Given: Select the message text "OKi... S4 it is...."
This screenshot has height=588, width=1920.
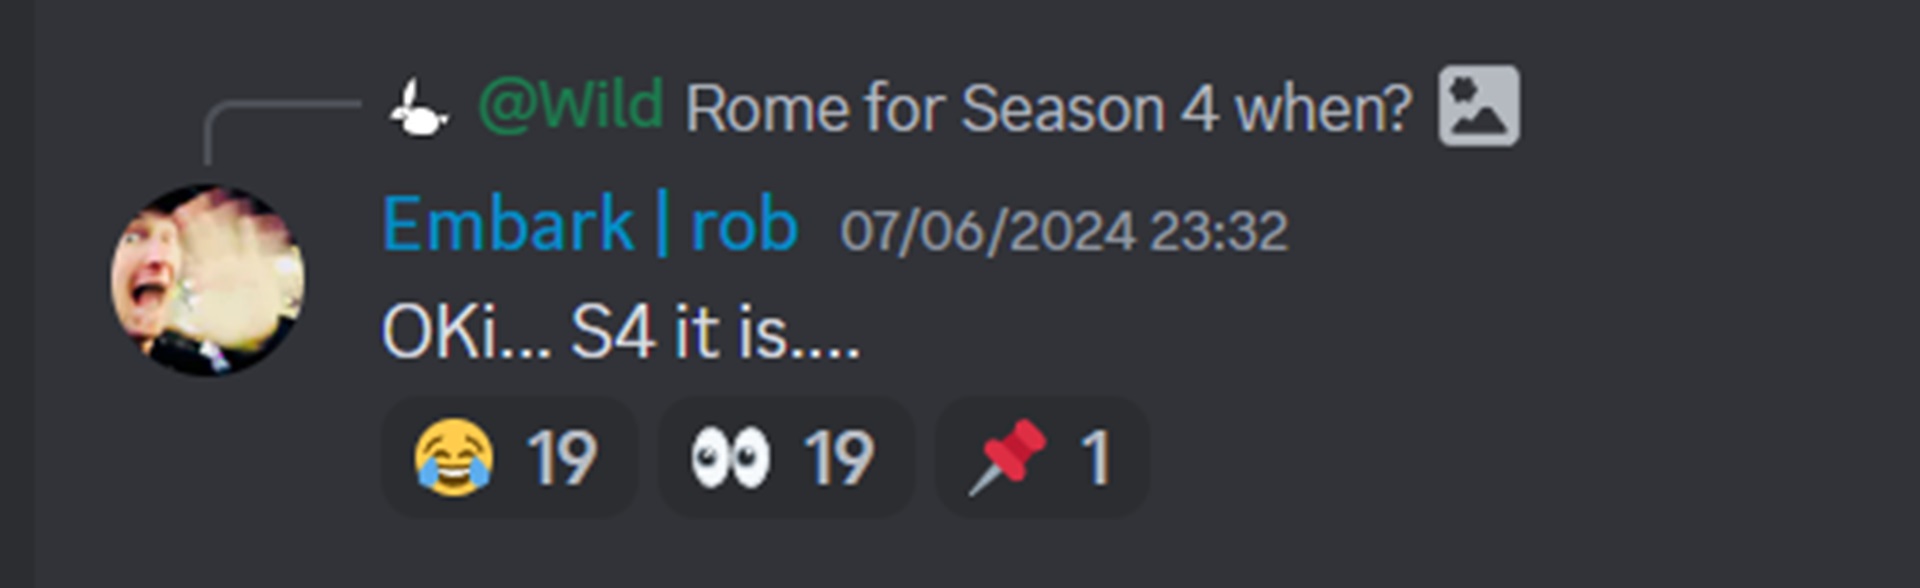Looking at the screenshot, I should 621,331.
